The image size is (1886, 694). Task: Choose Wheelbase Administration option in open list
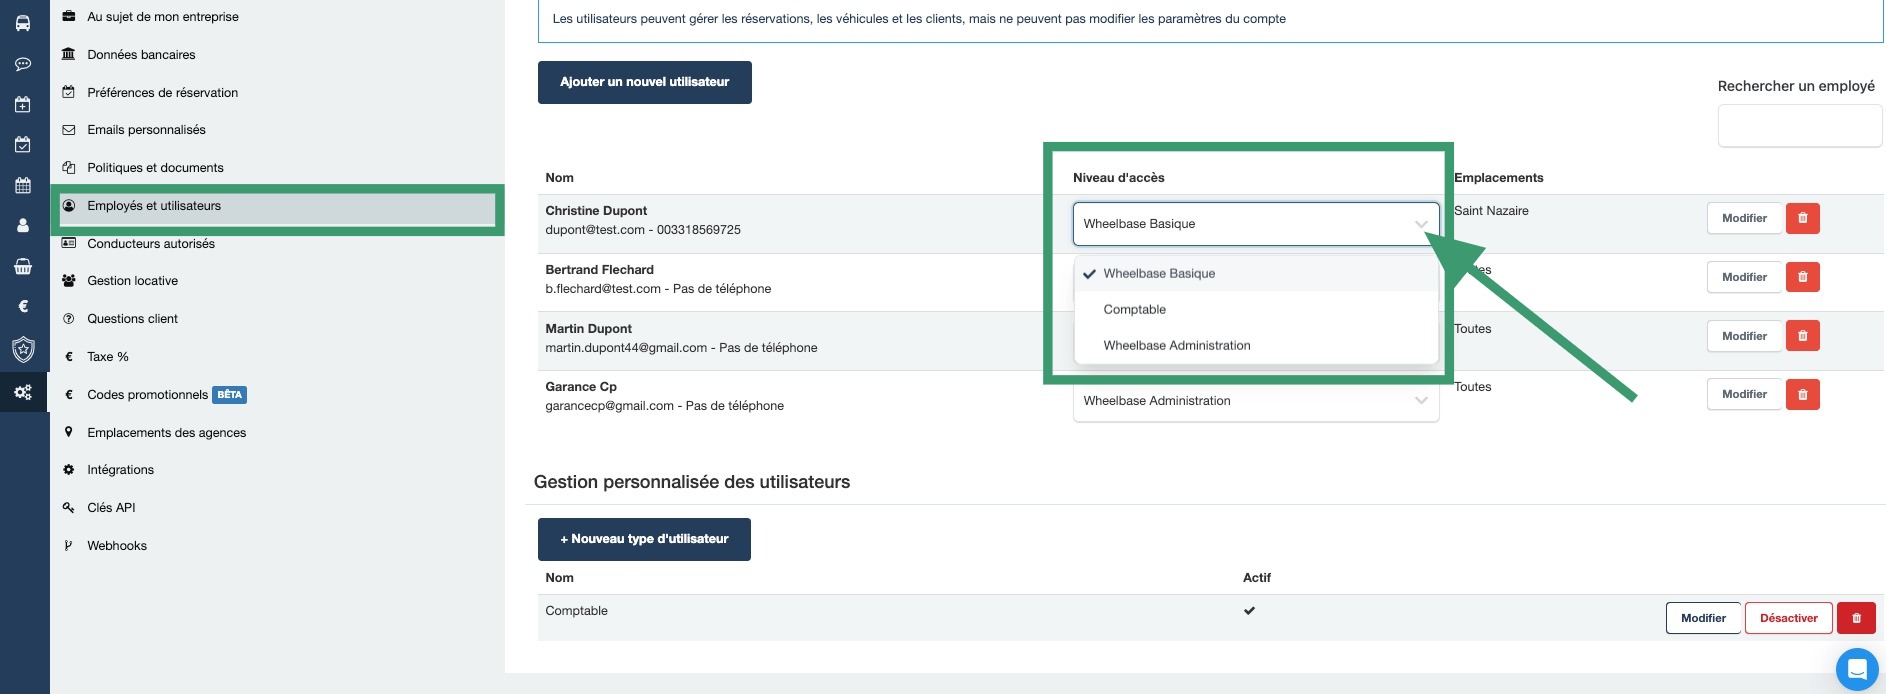(x=1256, y=346)
